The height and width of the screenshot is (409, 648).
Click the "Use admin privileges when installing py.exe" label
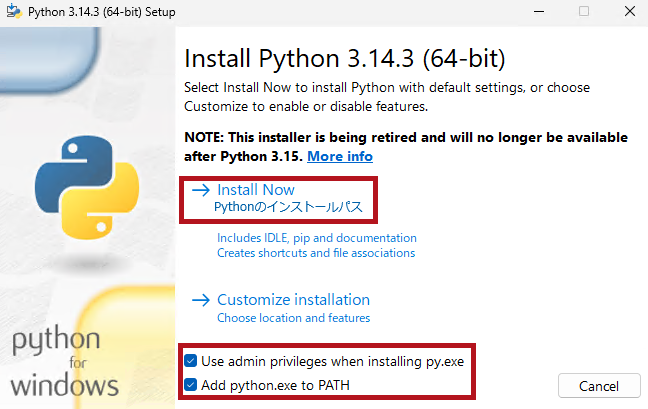(332, 361)
